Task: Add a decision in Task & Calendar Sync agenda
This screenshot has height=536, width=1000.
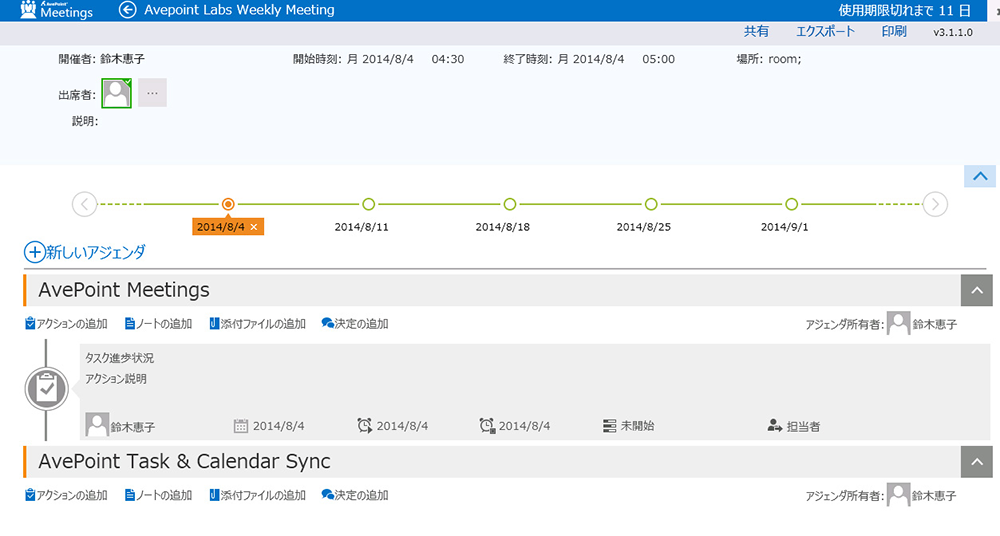Action: coord(355,495)
